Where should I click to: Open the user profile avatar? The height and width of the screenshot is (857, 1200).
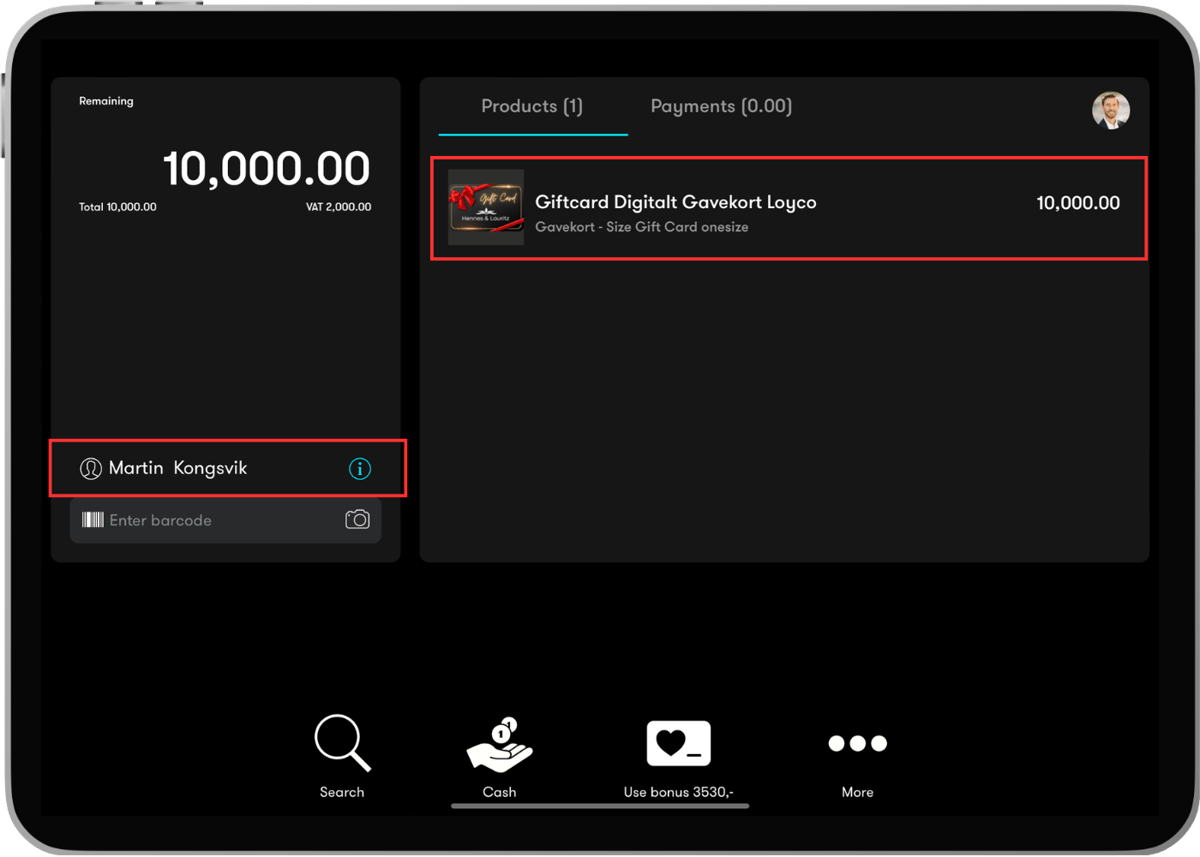point(1111,110)
